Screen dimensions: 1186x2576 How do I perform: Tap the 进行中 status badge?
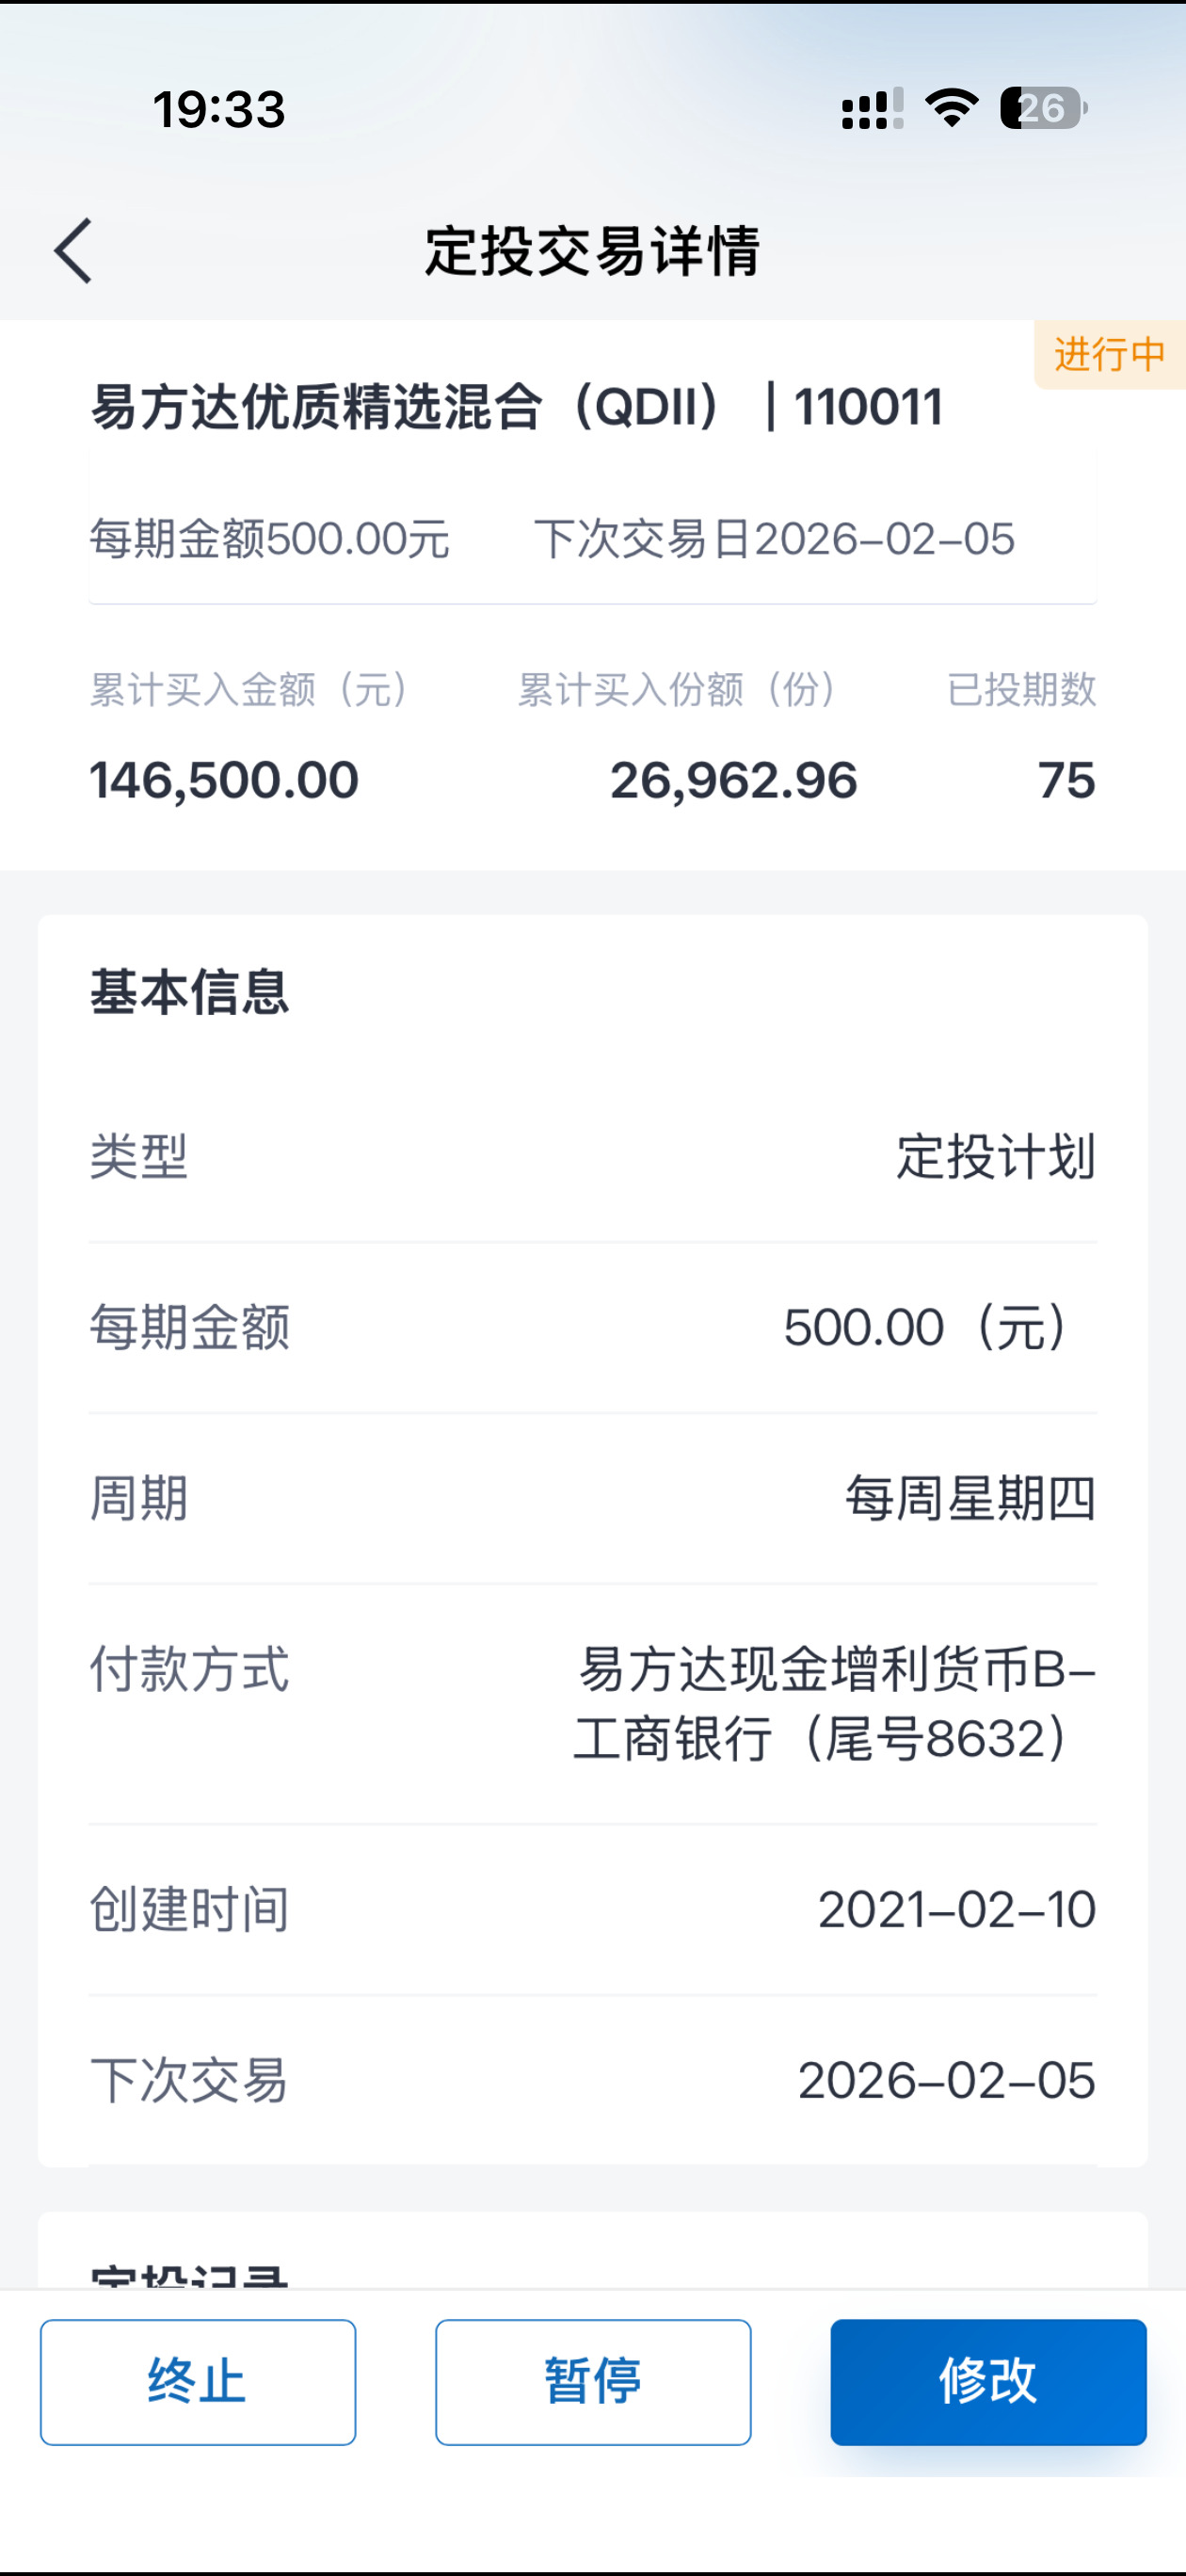coord(1109,354)
